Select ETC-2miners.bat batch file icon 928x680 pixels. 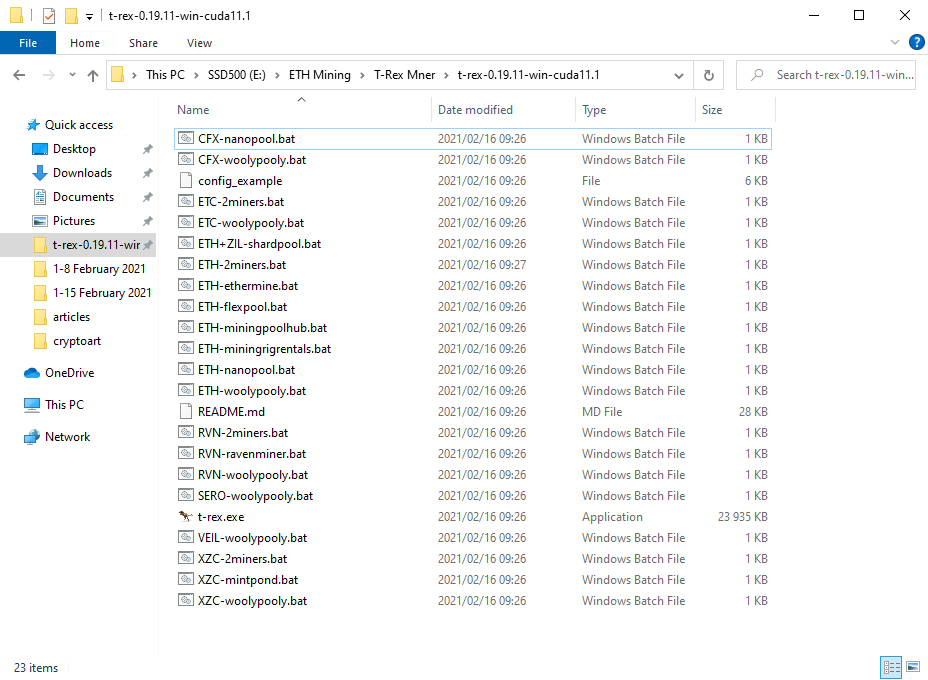pyautogui.click(x=186, y=201)
